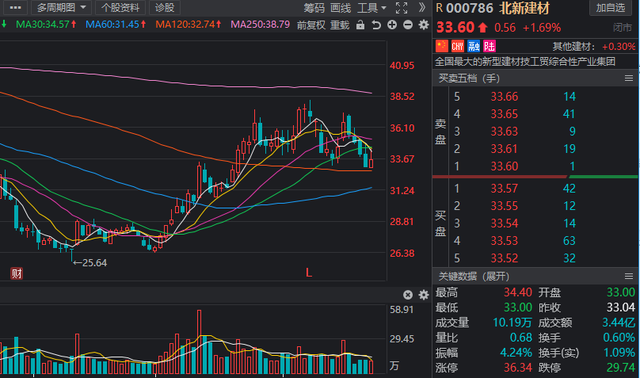Click the undo arrow icon
This screenshot has width=640, height=378.
[376, 25]
